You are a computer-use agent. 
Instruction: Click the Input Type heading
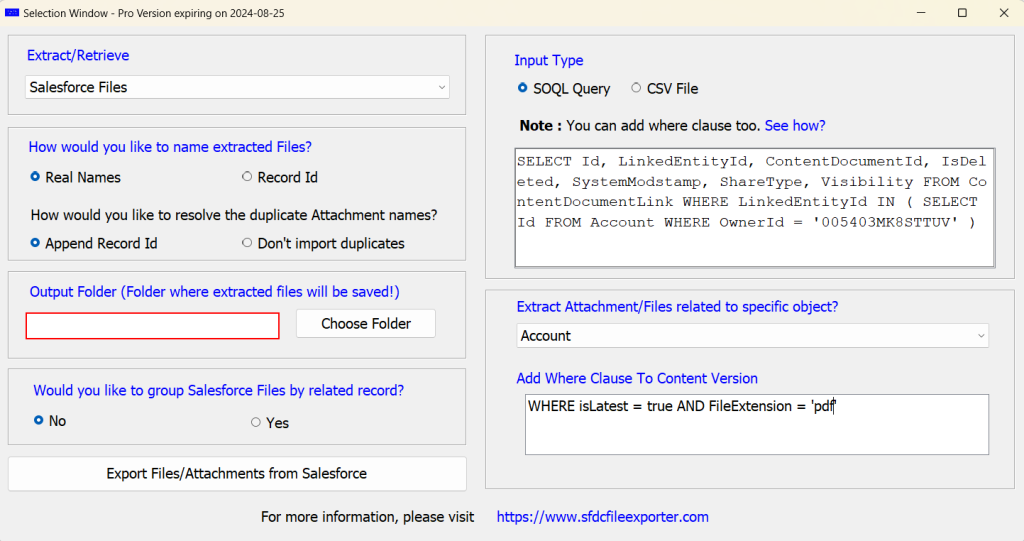(x=549, y=60)
